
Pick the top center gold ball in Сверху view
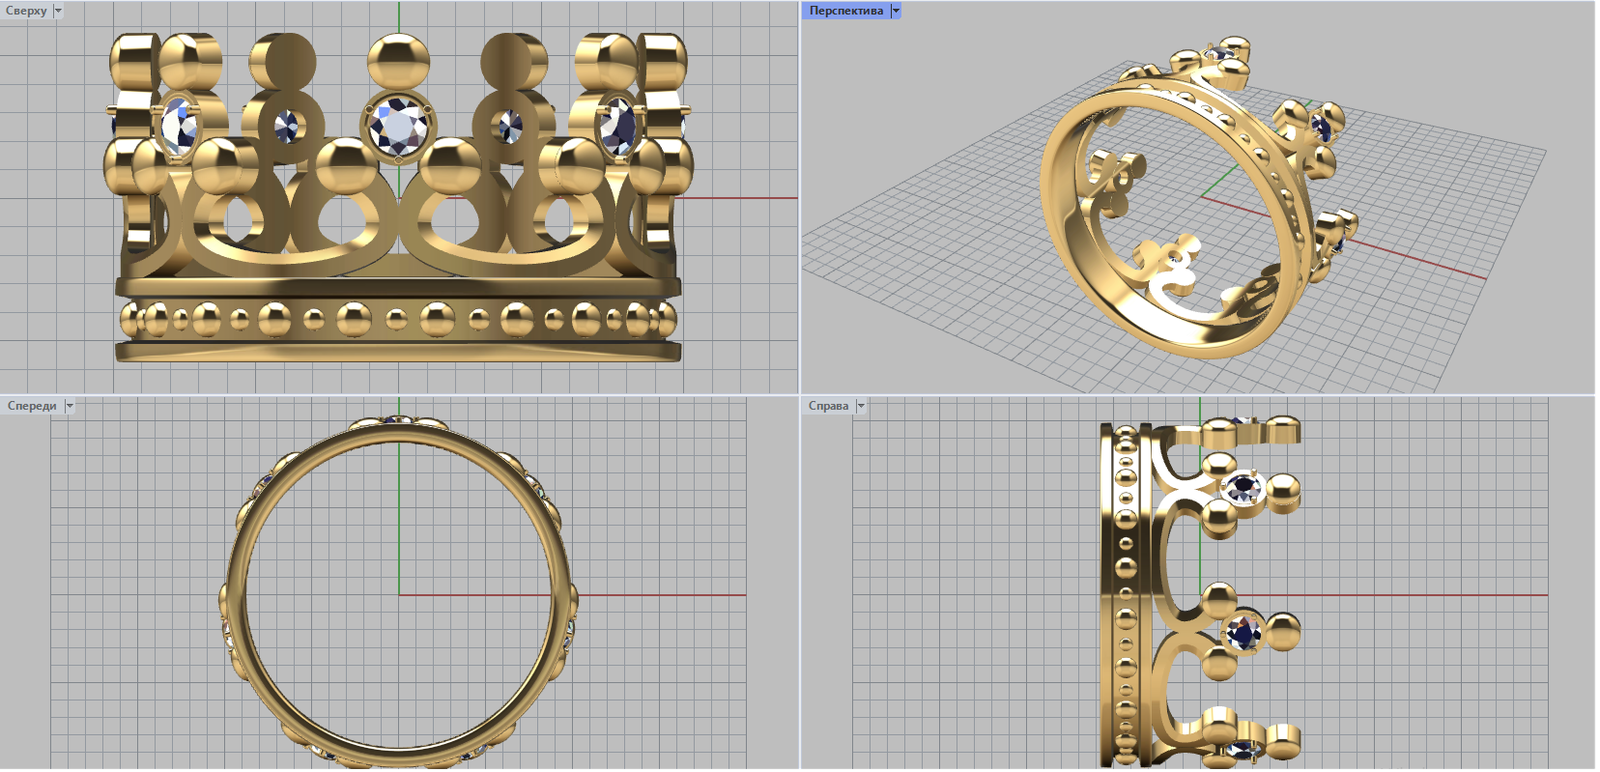pyautogui.click(x=398, y=60)
